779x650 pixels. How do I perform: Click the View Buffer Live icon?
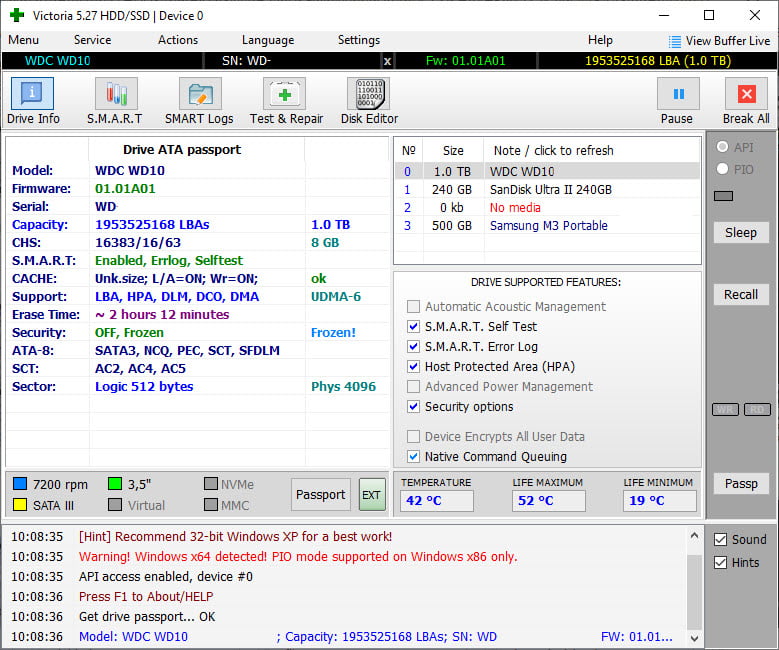(x=675, y=41)
